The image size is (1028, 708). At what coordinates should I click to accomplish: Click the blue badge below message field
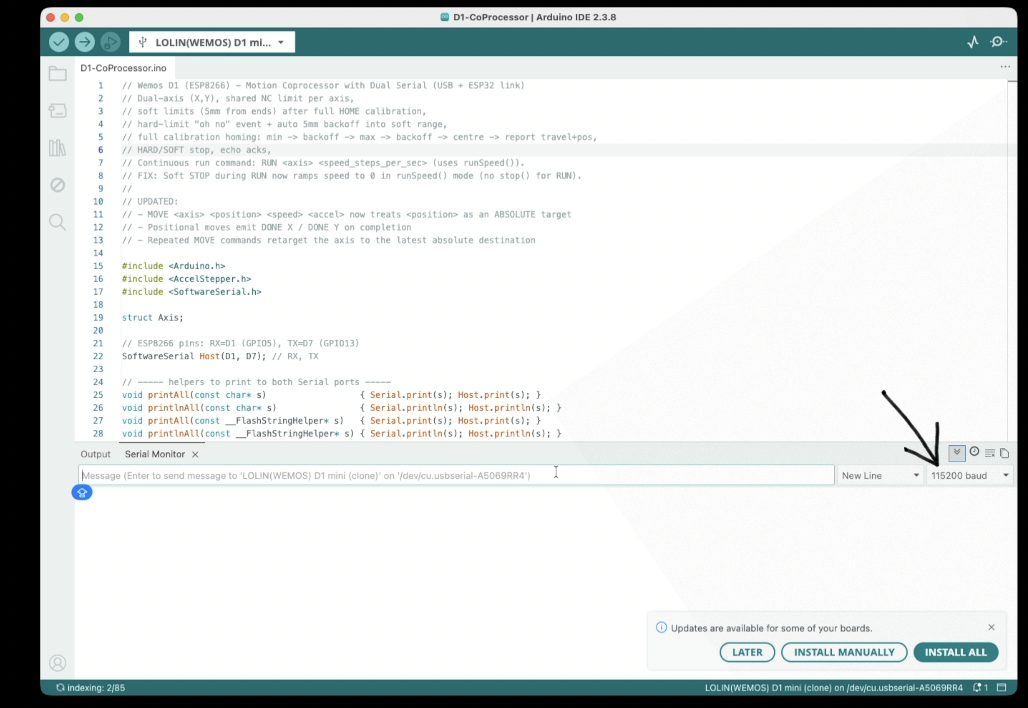coord(82,492)
